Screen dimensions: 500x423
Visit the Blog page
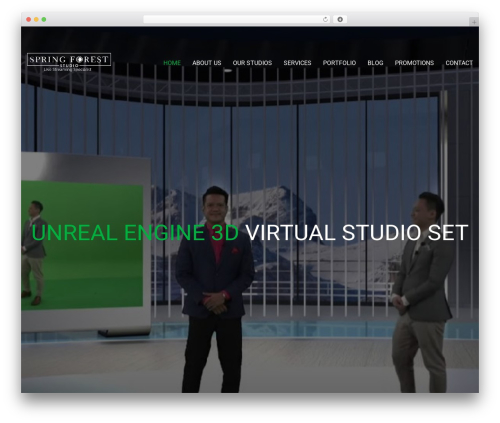pyautogui.click(x=375, y=63)
